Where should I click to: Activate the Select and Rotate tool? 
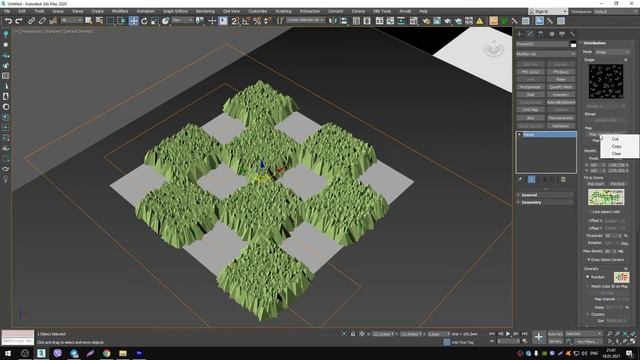pos(144,20)
